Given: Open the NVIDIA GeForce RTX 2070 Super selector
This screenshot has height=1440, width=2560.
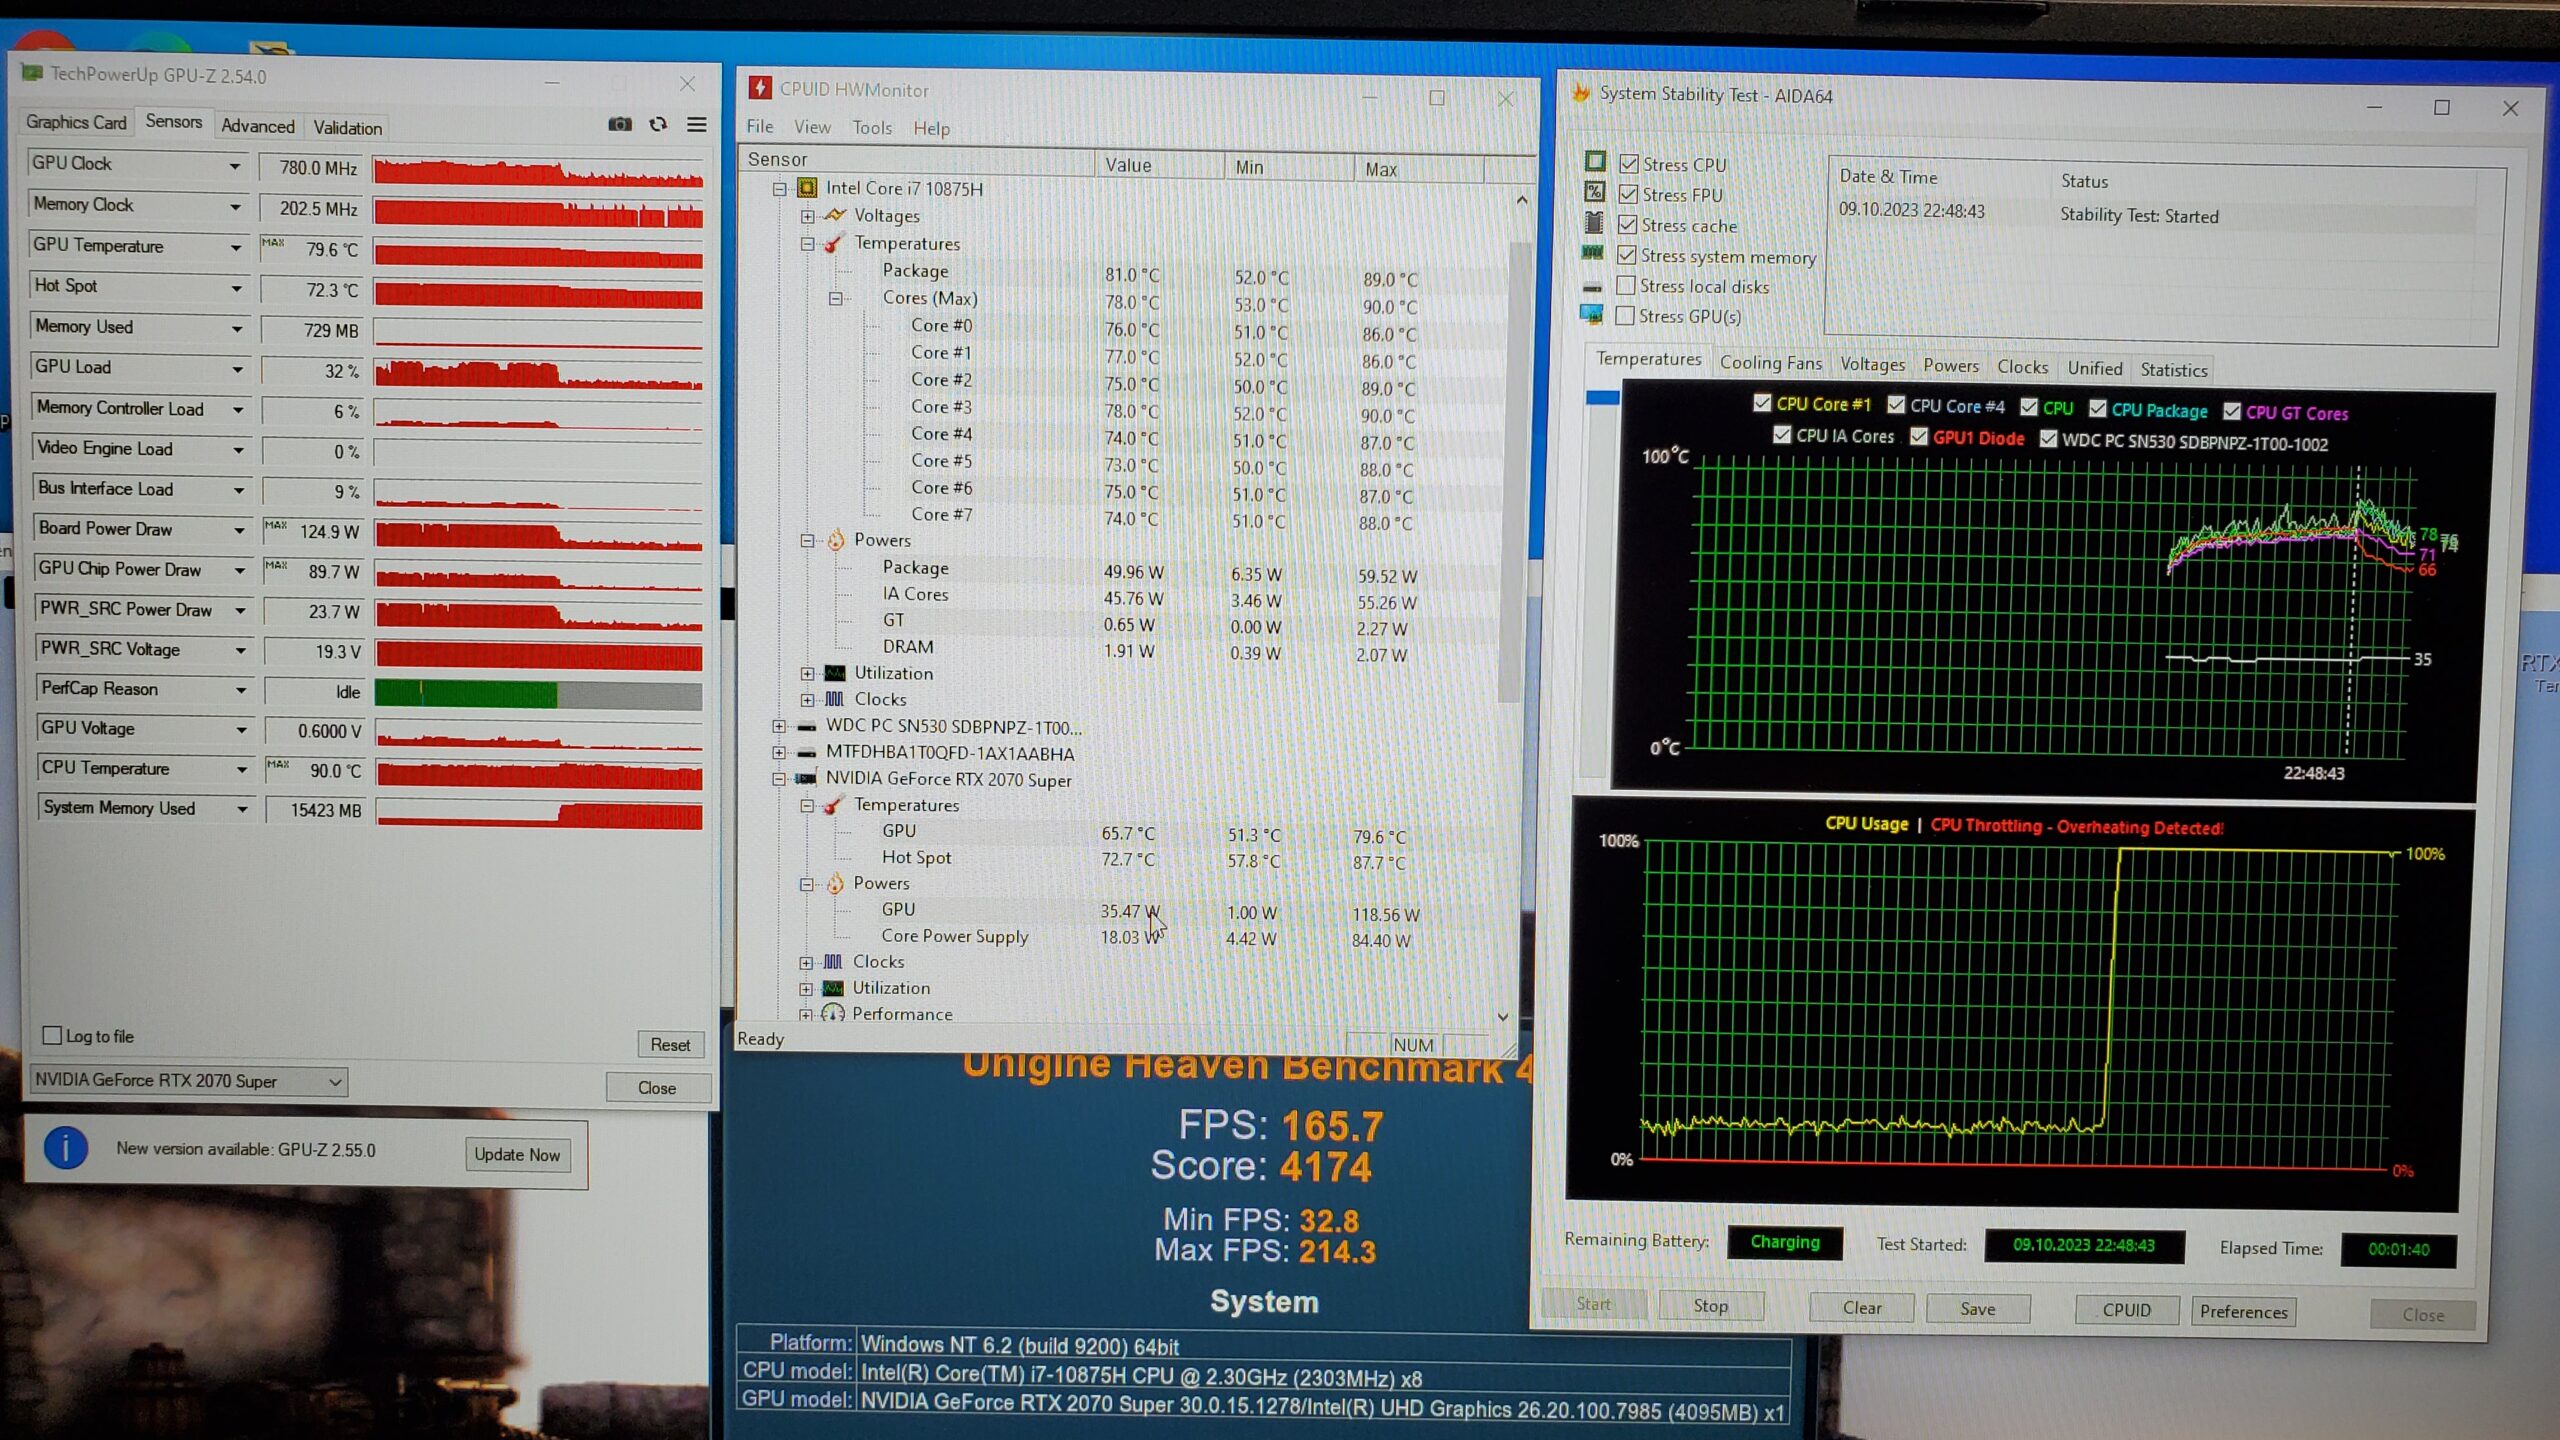Looking at the screenshot, I should (188, 1081).
